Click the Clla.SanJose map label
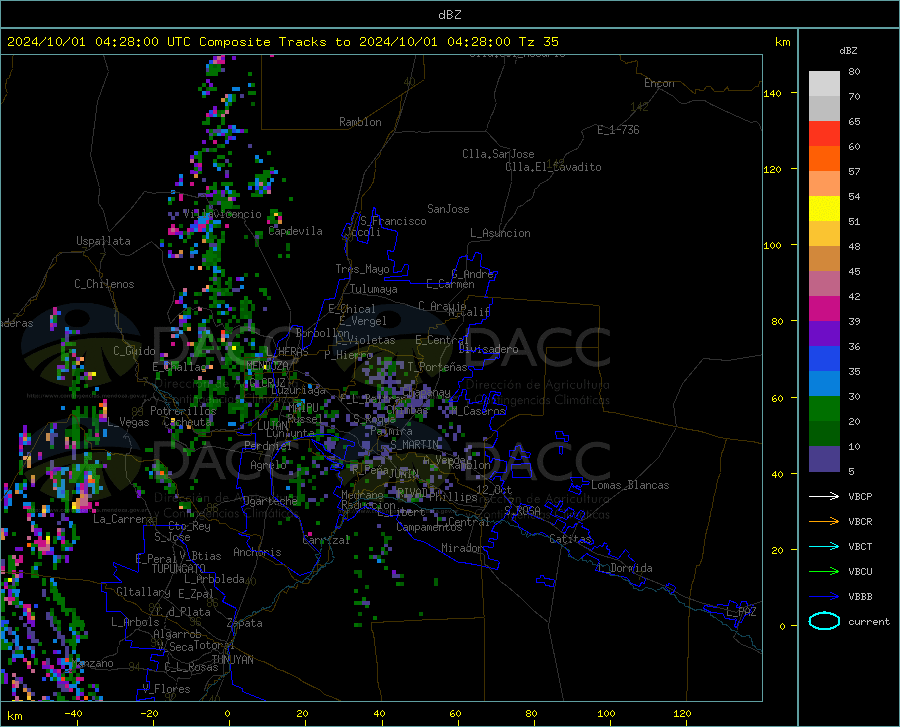Viewport: 900px width, 727px height. (498, 154)
